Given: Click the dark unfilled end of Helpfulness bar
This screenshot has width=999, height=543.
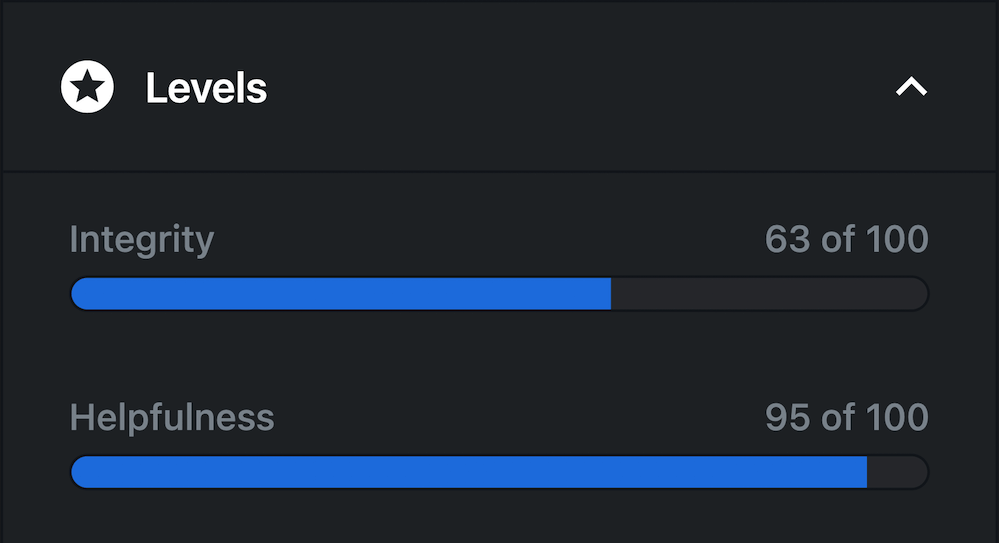Looking at the screenshot, I should click(x=896, y=472).
